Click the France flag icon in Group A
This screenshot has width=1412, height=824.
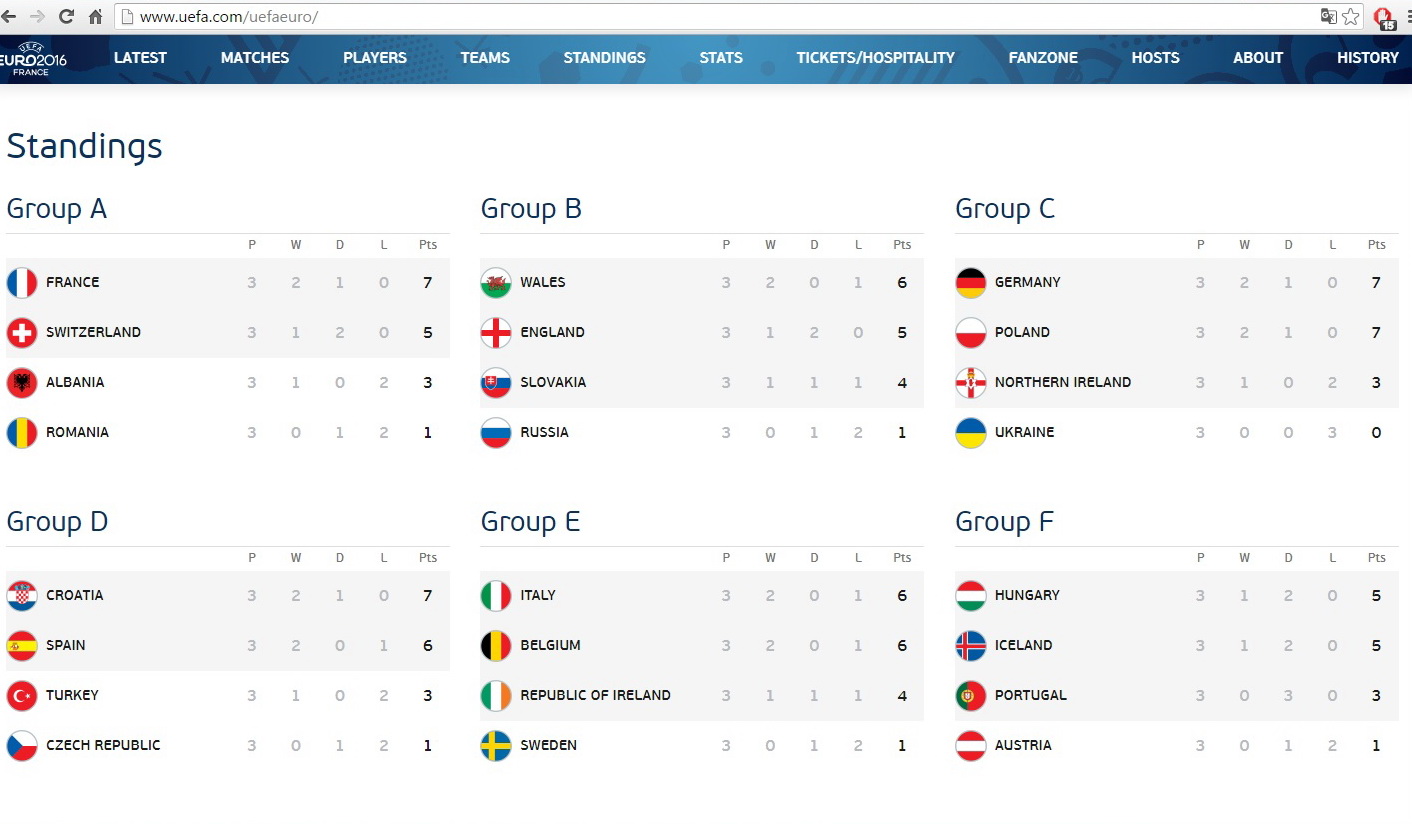[x=22, y=283]
